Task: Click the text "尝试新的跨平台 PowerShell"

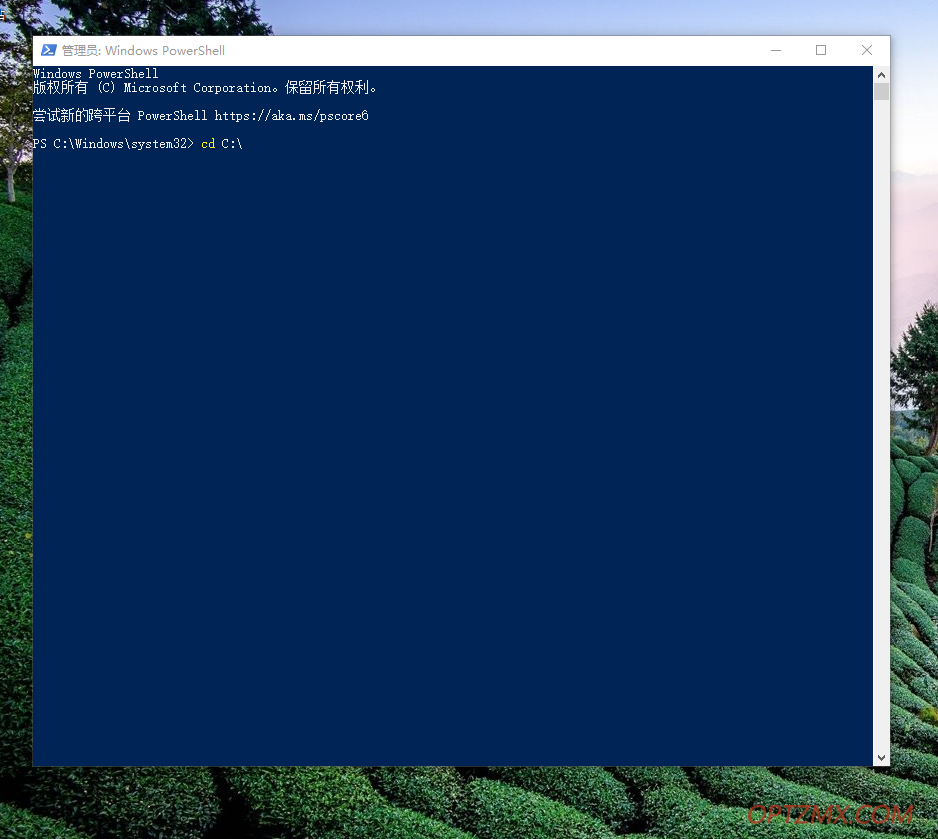Action: [x=120, y=115]
